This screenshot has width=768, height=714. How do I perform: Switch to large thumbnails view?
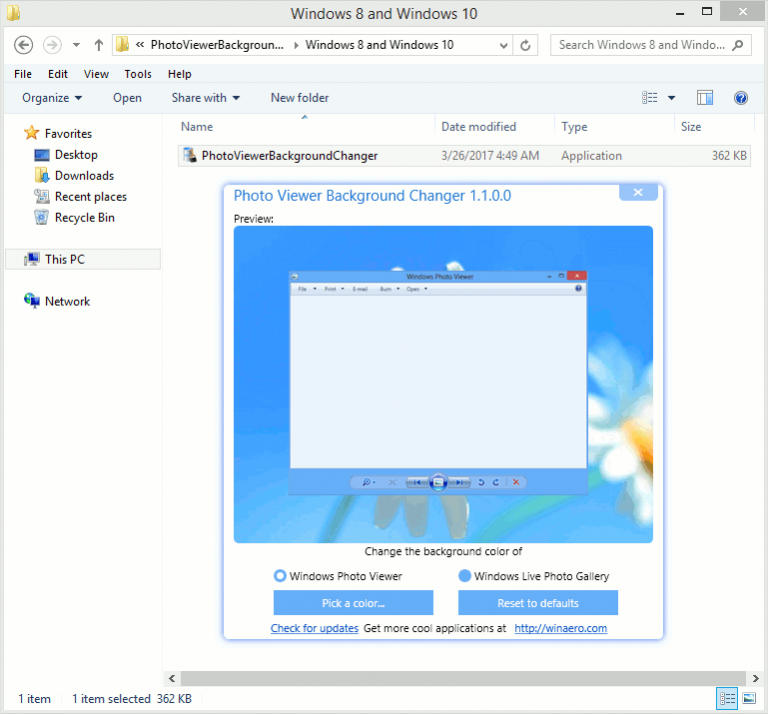pos(749,698)
